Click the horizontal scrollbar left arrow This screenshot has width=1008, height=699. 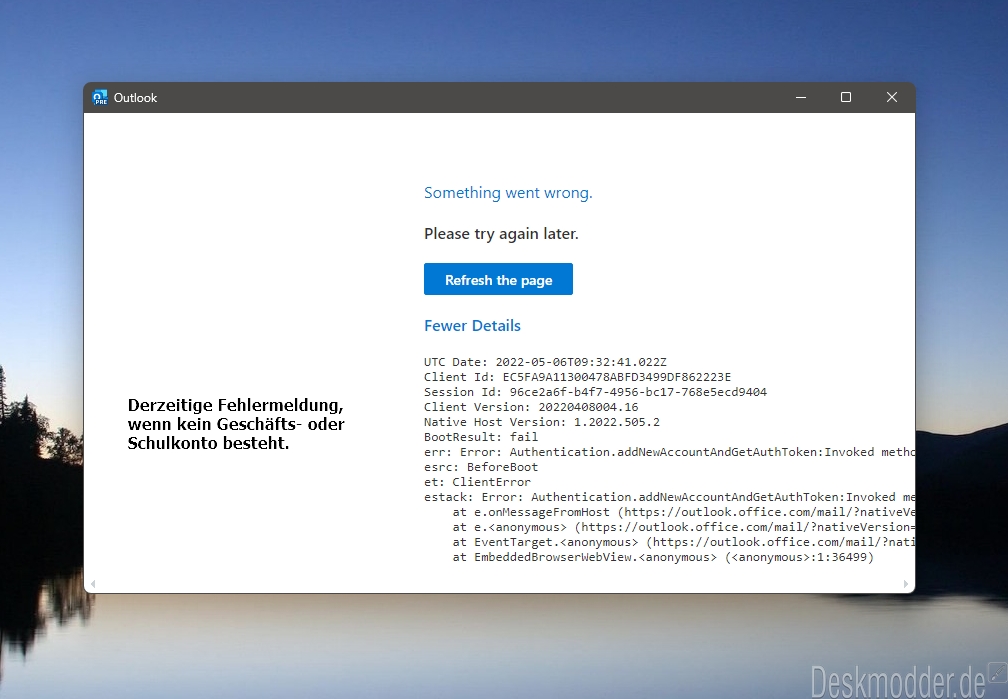(93, 584)
